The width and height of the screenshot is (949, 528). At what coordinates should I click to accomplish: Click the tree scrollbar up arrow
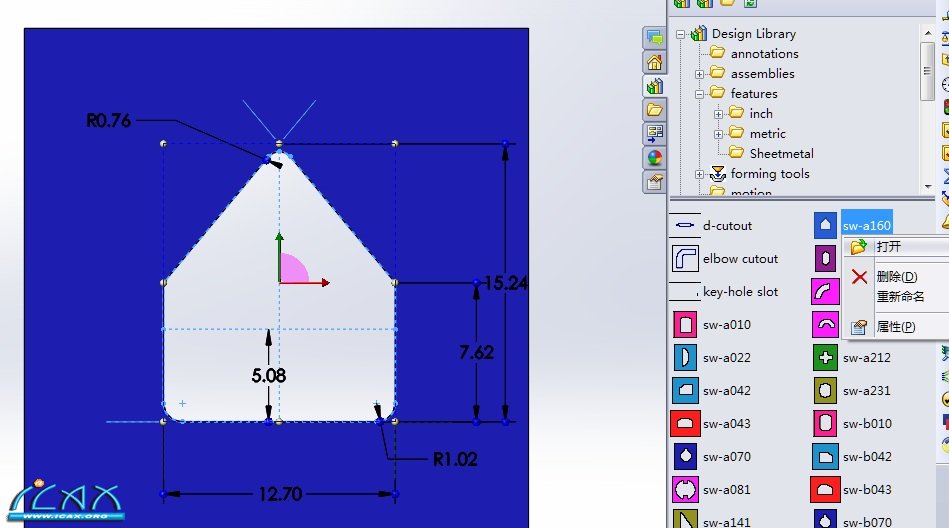coord(927,32)
